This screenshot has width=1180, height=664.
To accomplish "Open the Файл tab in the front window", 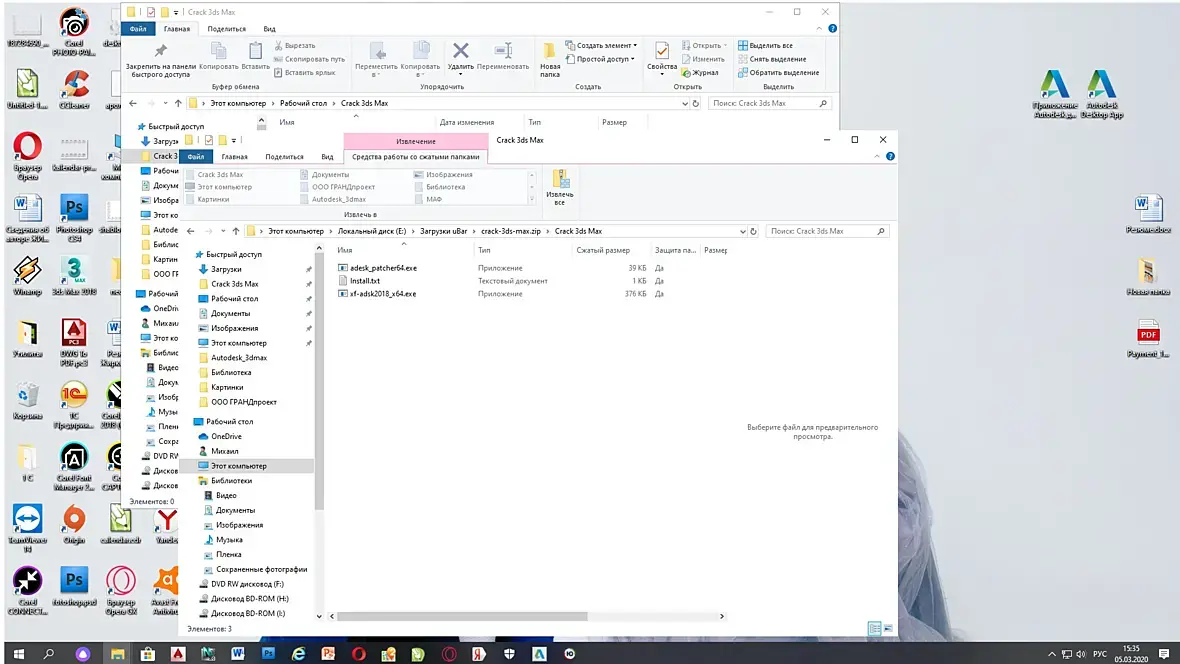I will pyautogui.click(x=196, y=157).
